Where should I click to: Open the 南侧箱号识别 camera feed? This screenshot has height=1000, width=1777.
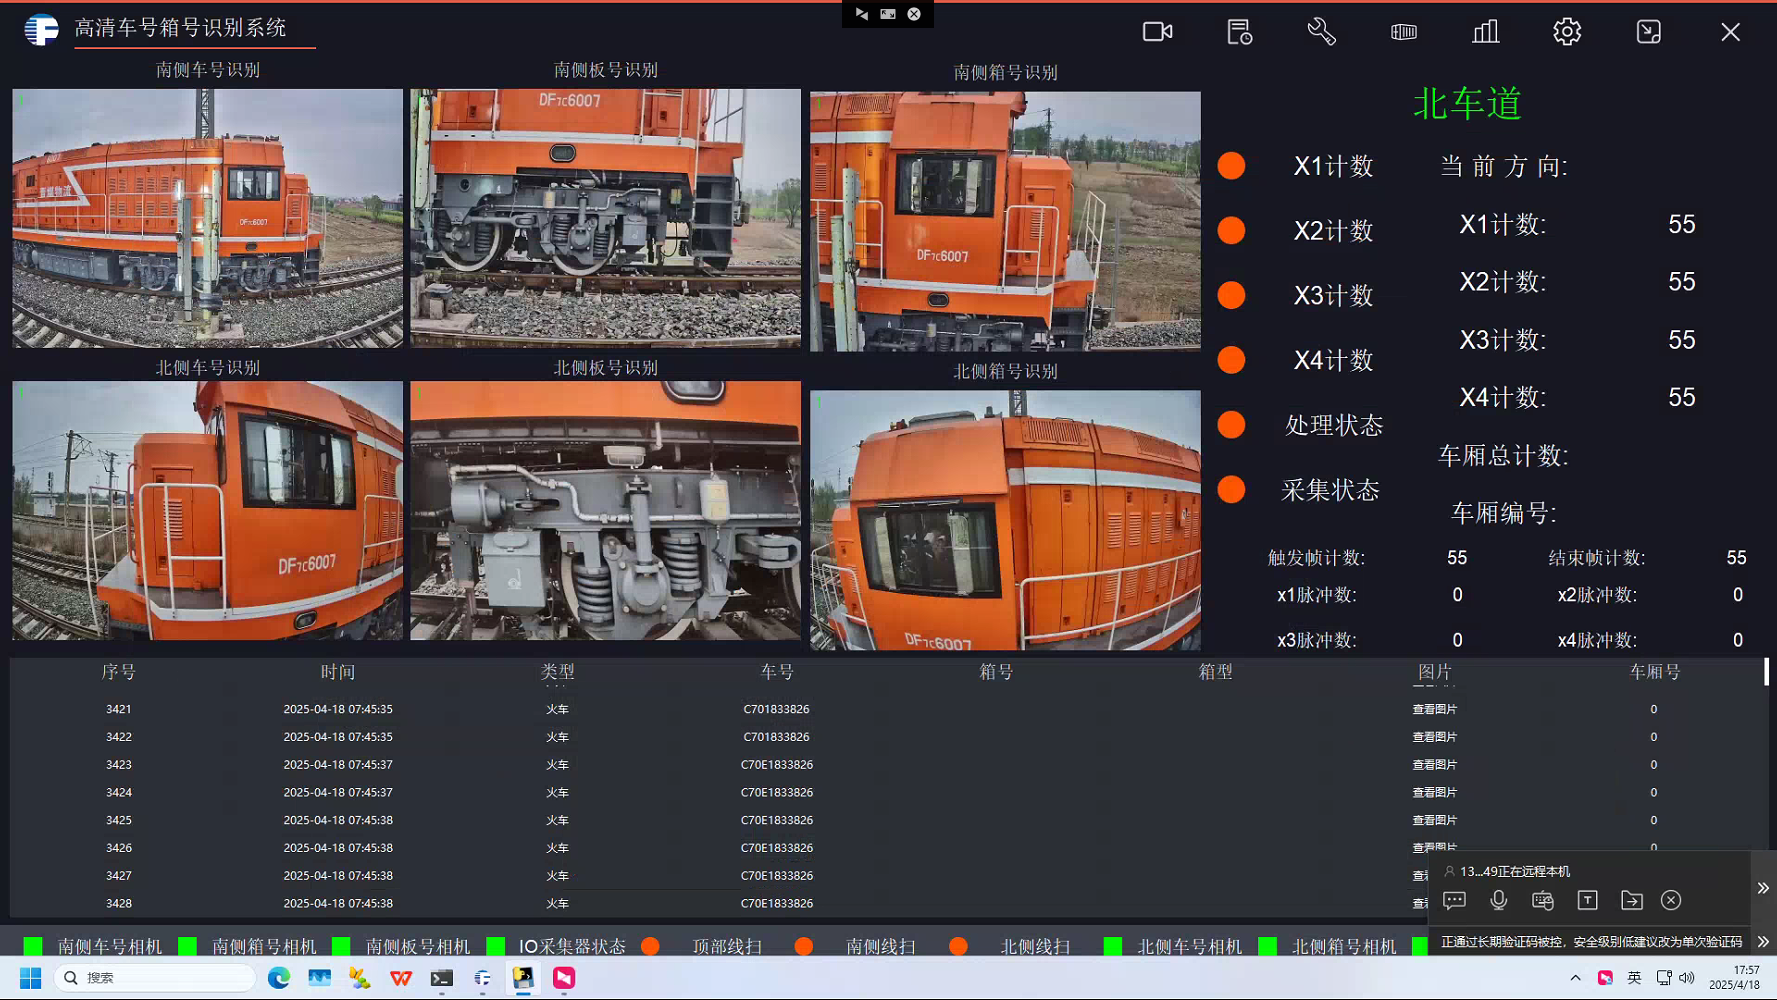tap(1005, 221)
